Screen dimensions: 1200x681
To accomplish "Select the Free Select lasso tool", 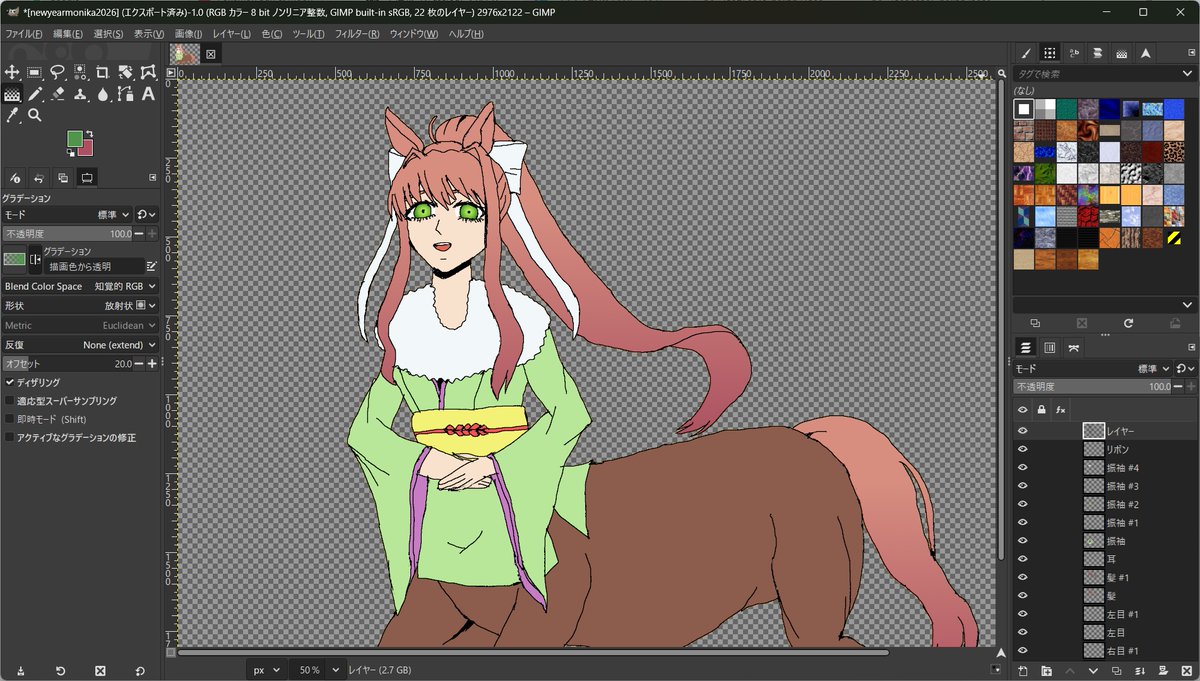I will [x=57, y=72].
